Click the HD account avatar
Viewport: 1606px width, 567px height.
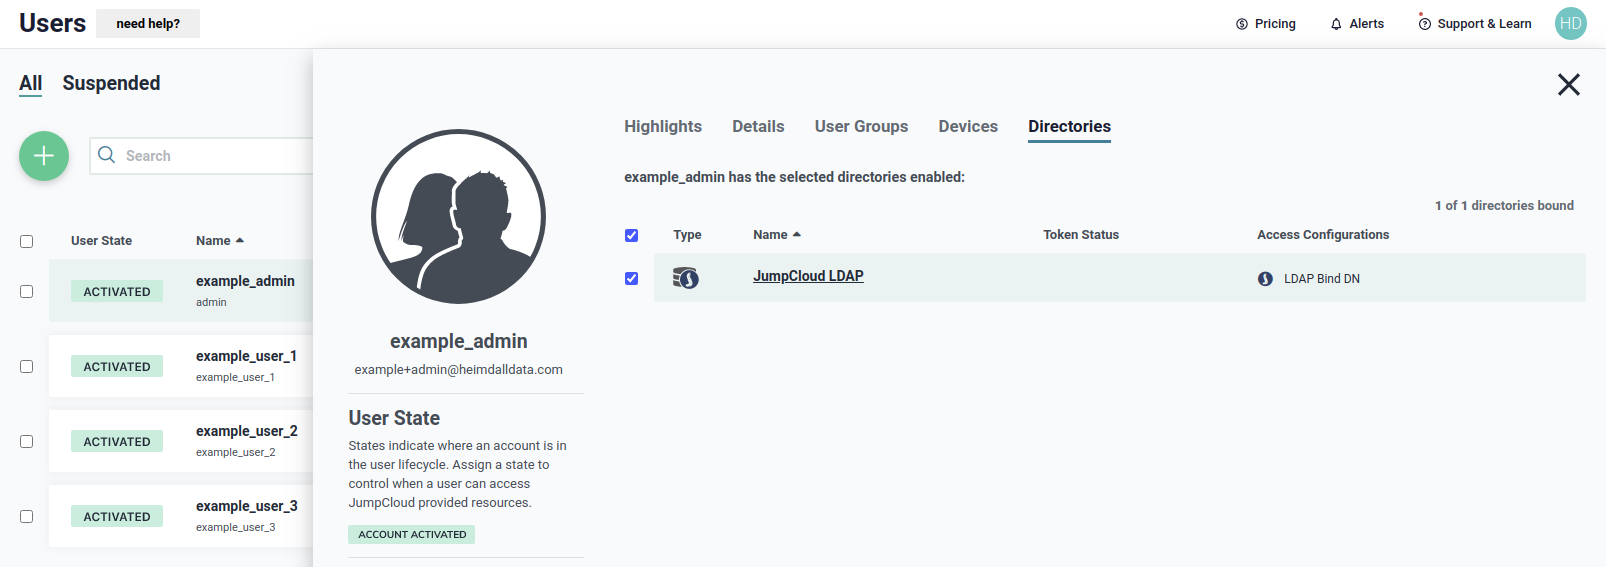tap(1570, 24)
